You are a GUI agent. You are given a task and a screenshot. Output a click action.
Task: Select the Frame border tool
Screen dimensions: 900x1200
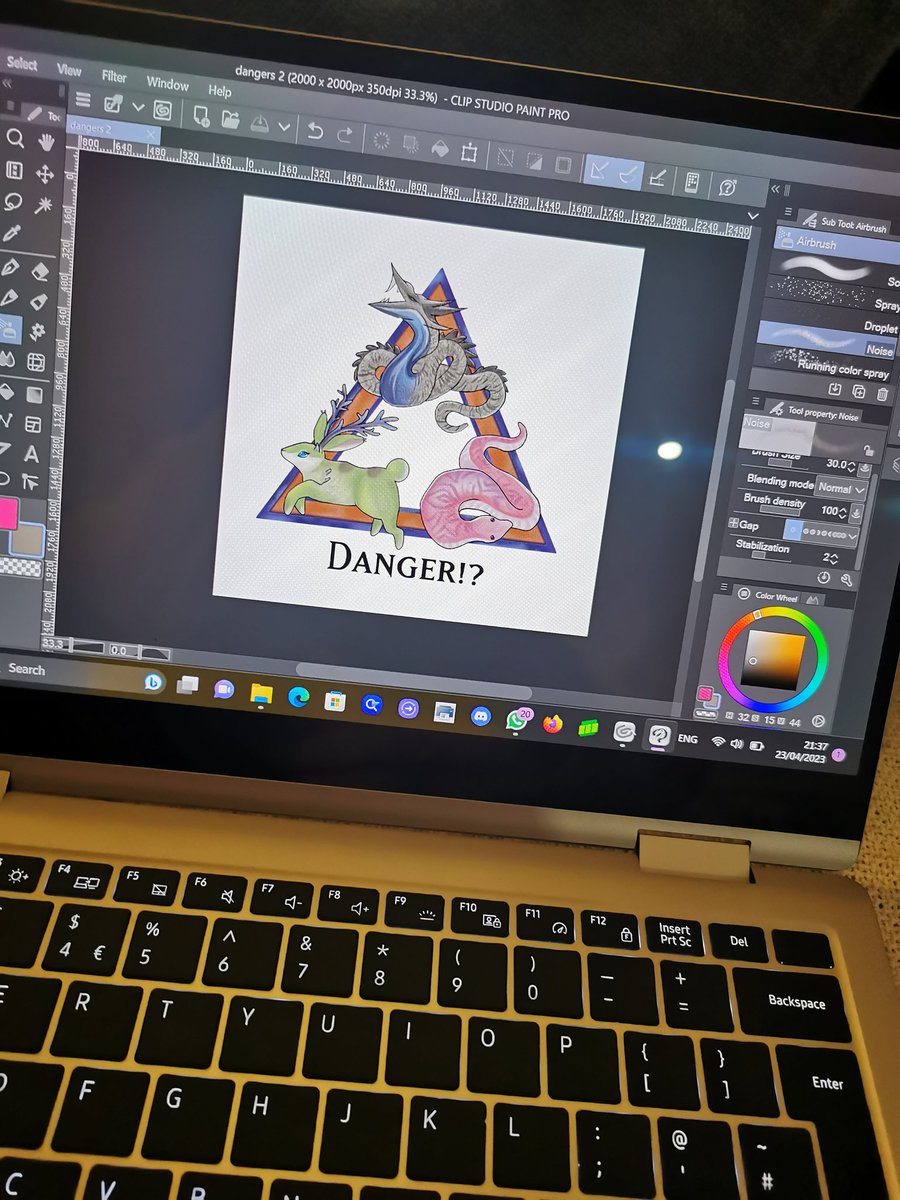(x=33, y=424)
